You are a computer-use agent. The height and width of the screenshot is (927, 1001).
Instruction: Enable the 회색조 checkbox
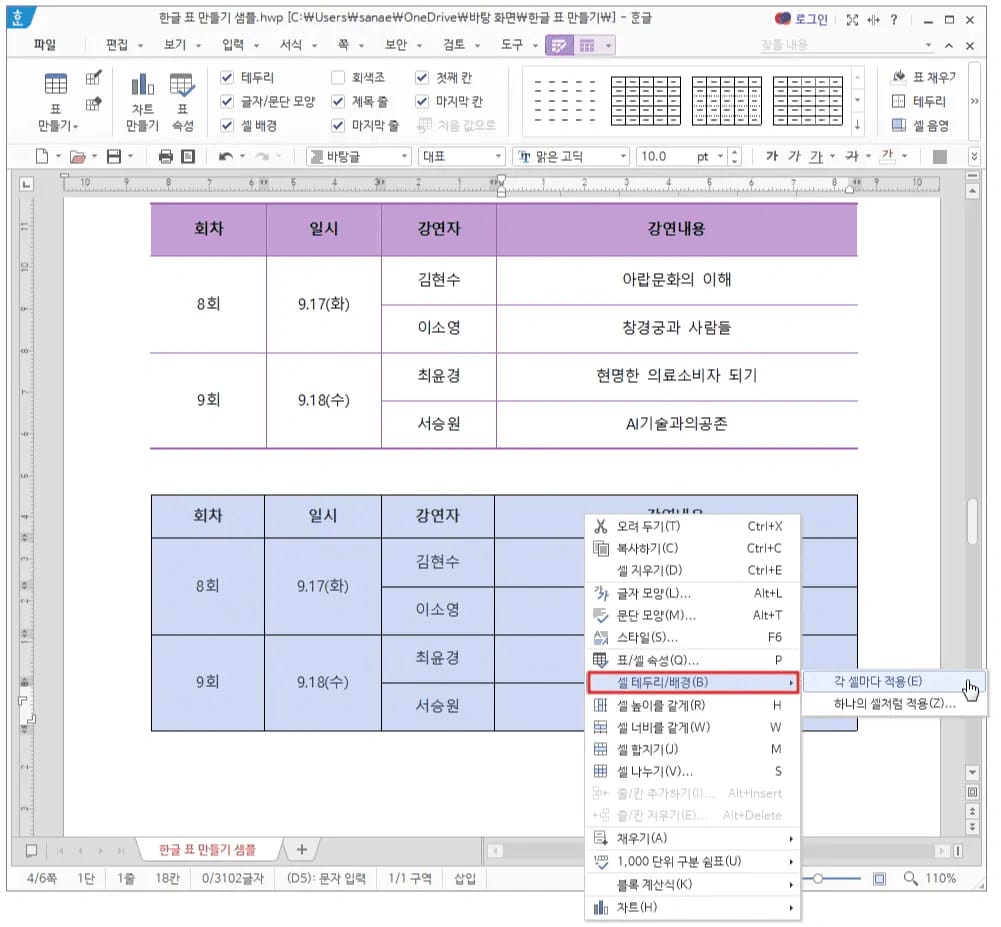pyautogui.click(x=339, y=77)
